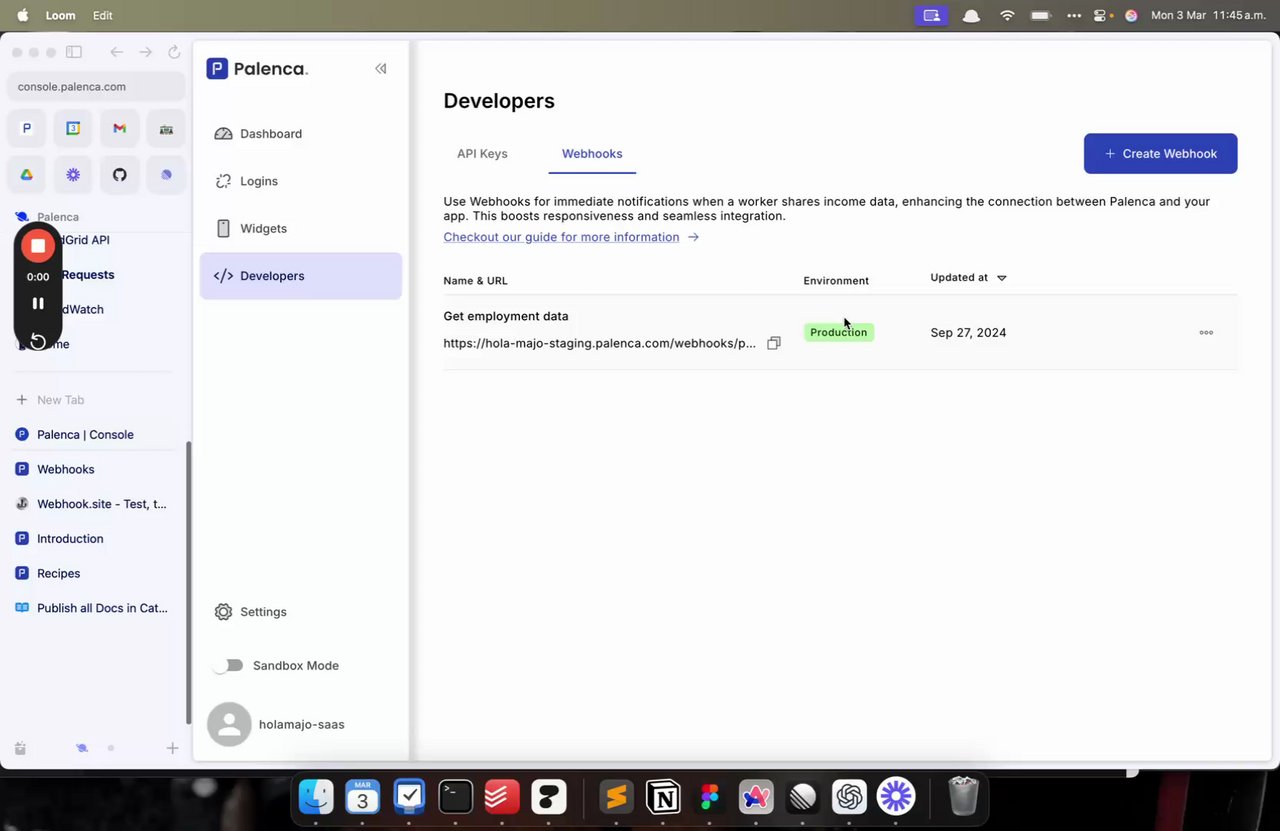Open Calendar from the dock
The height and width of the screenshot is (831, 1280).
pyautogui.click(x=363, y=797)
